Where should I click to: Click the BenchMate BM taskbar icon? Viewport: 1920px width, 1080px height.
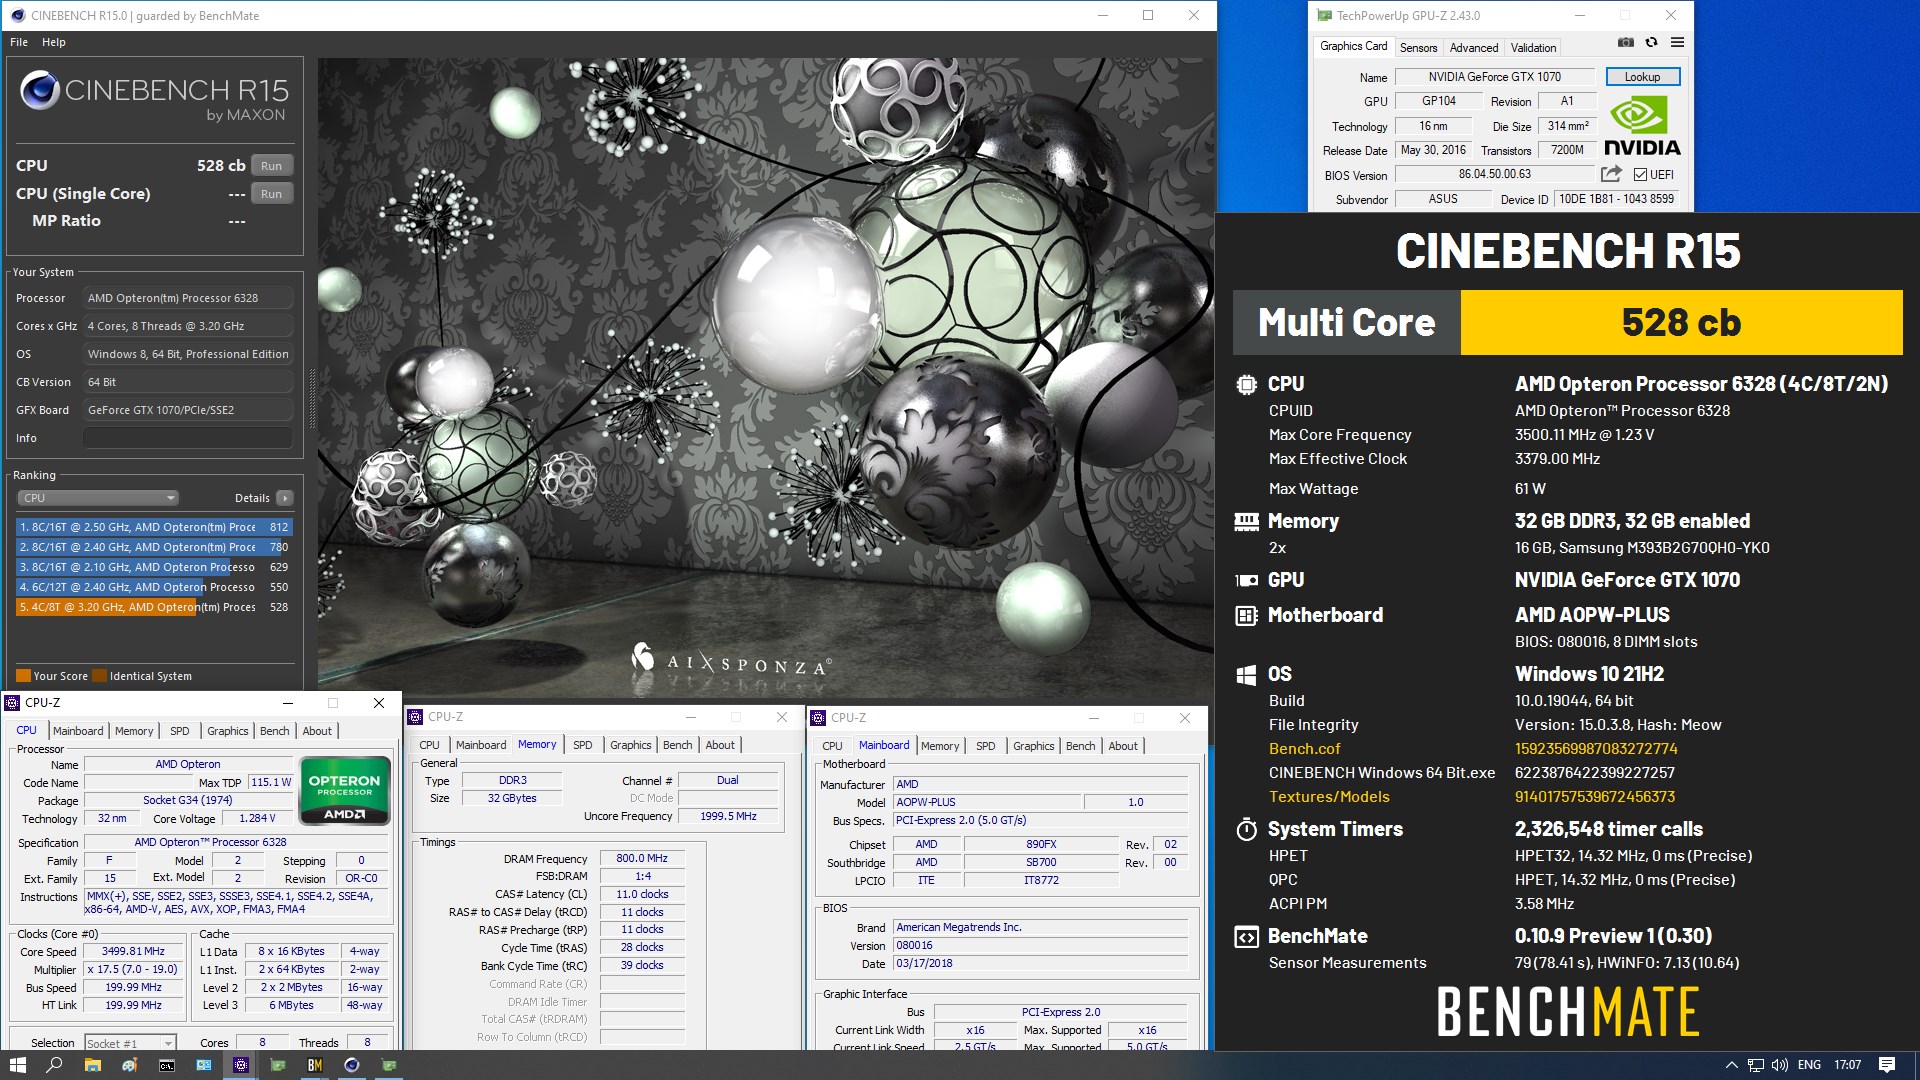[x=315, y=1065]
